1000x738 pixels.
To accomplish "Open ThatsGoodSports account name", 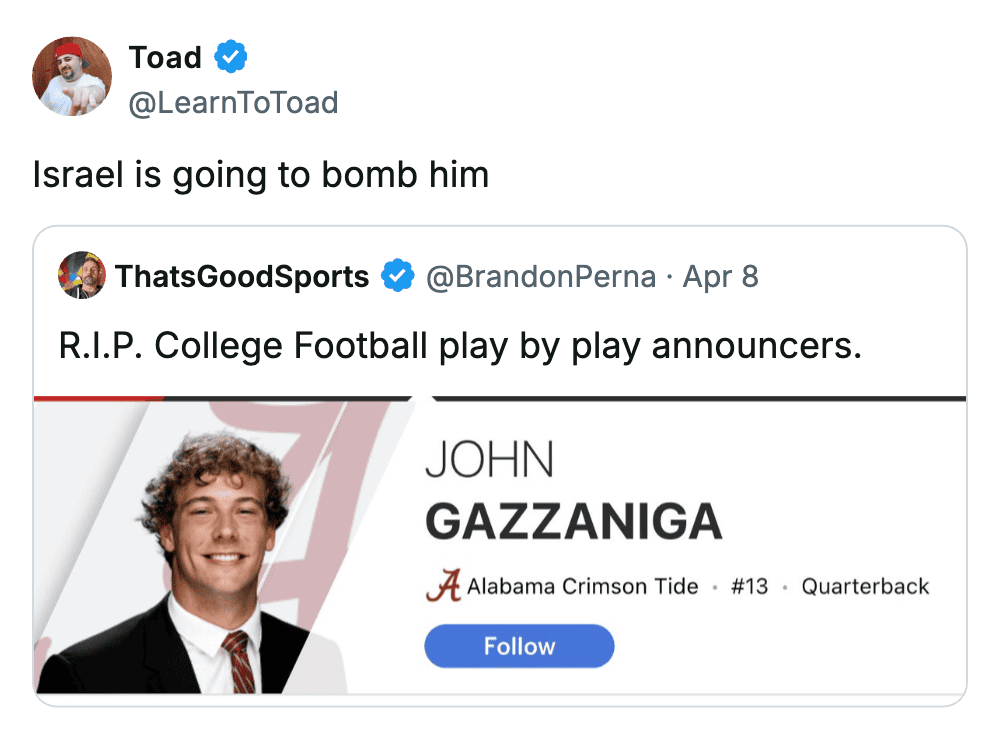I will click(242, 276).
